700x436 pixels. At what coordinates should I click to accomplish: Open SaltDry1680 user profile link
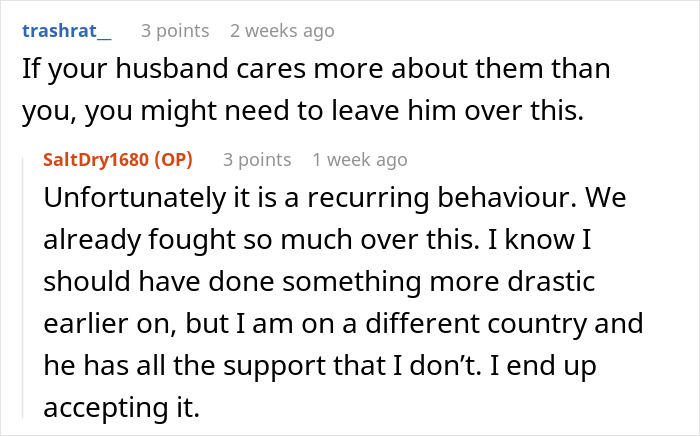[x=96, y=159]
